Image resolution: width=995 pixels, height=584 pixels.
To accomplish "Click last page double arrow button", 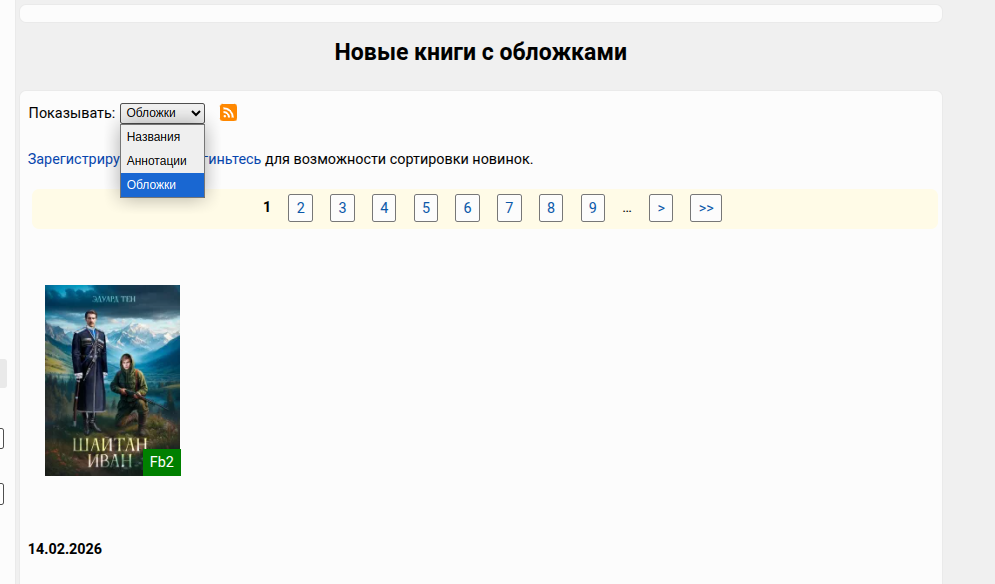I will tap(706, 208).
